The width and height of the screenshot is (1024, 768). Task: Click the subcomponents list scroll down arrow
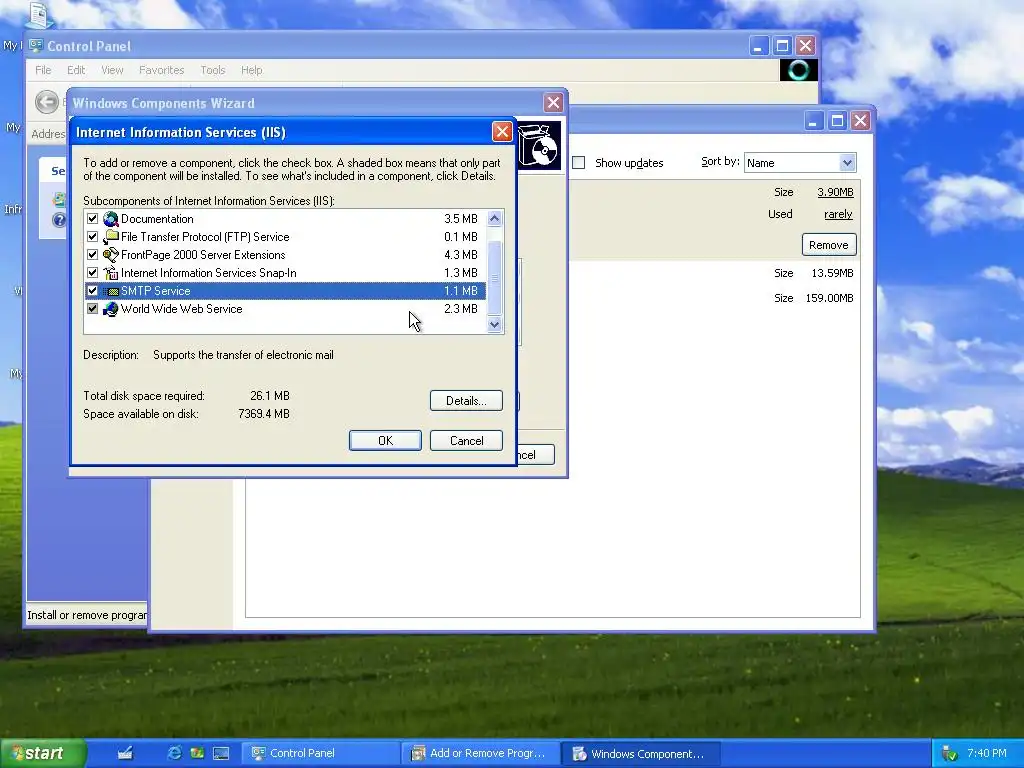point(494,325)
